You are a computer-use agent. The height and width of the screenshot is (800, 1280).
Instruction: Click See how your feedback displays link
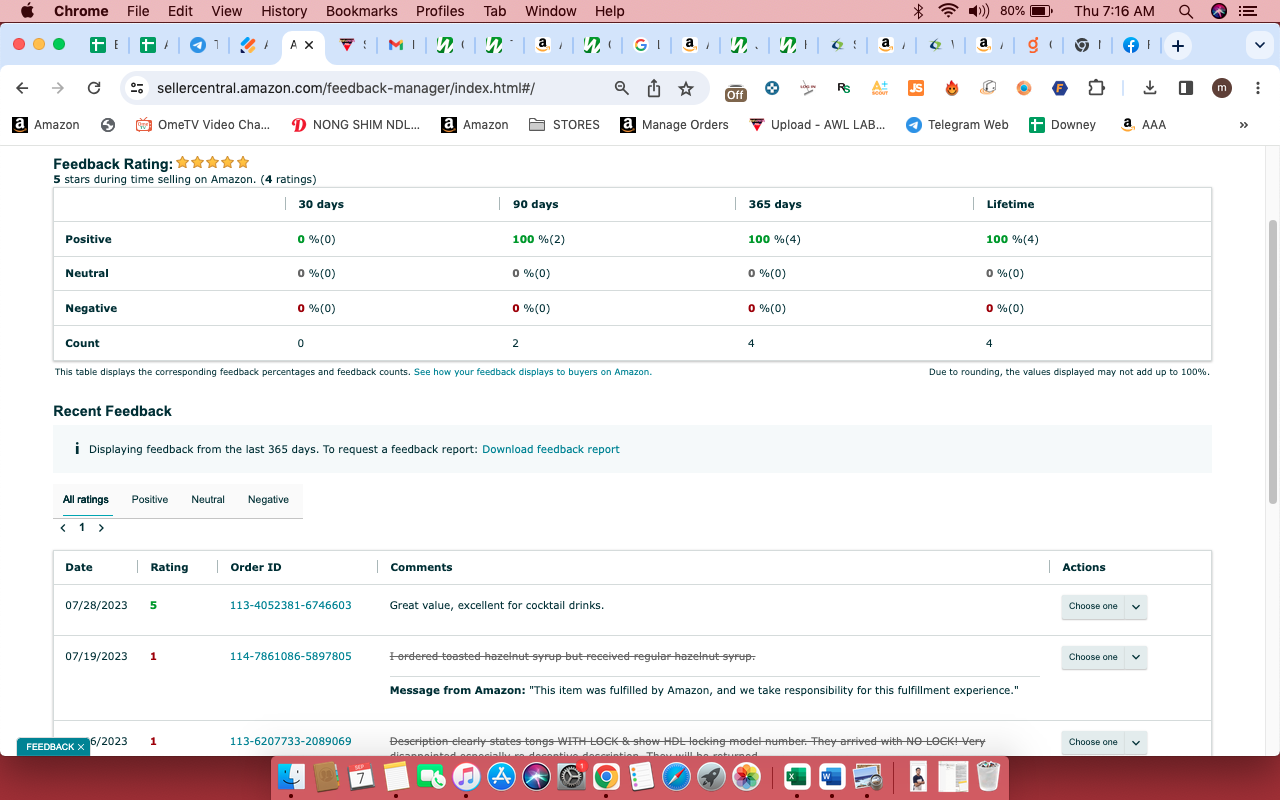(x=533, y=371)
